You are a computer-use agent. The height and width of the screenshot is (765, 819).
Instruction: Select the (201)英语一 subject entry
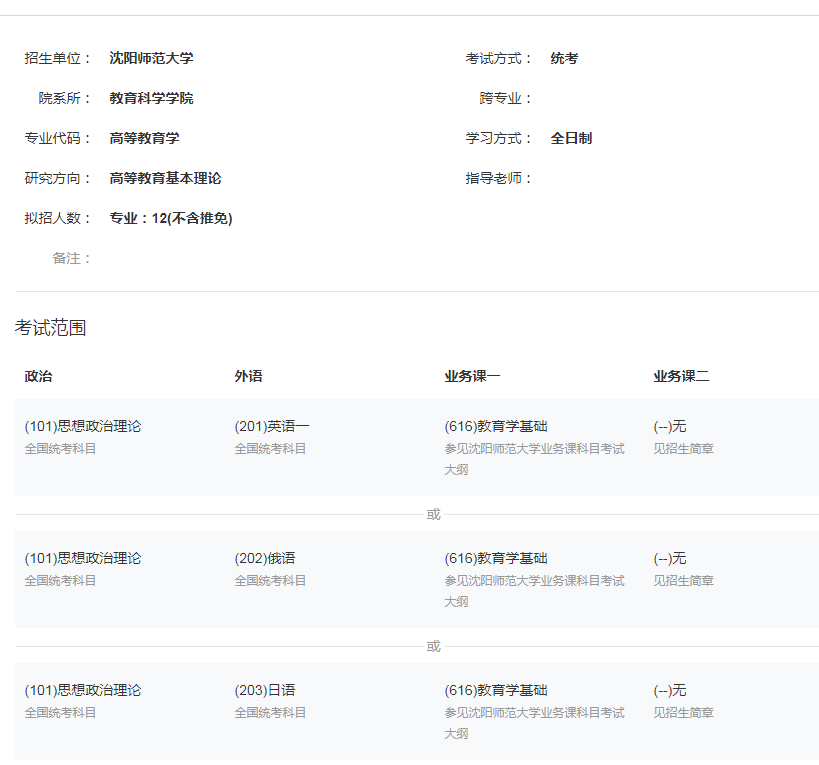[x=272, y=426]
